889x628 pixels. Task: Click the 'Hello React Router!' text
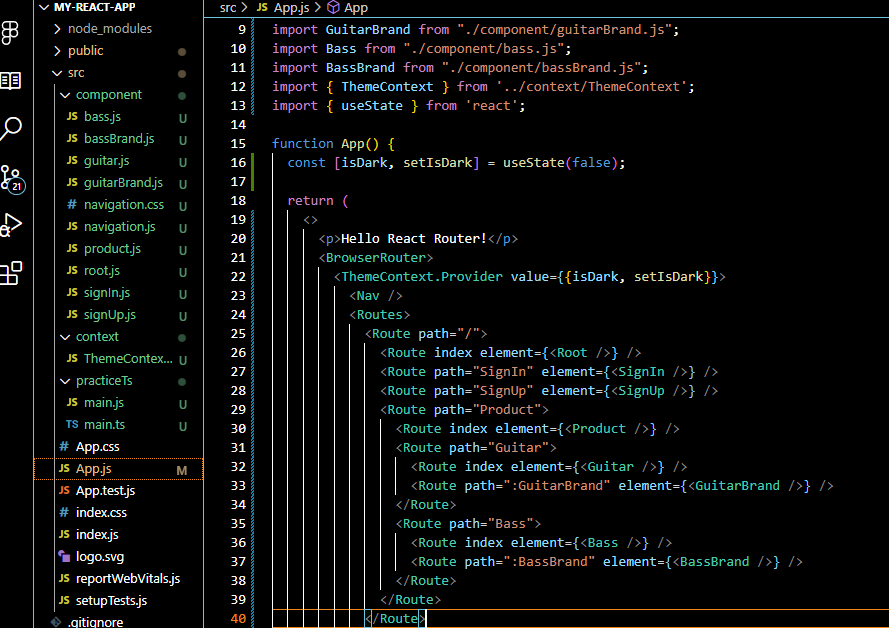coord(414,239)
